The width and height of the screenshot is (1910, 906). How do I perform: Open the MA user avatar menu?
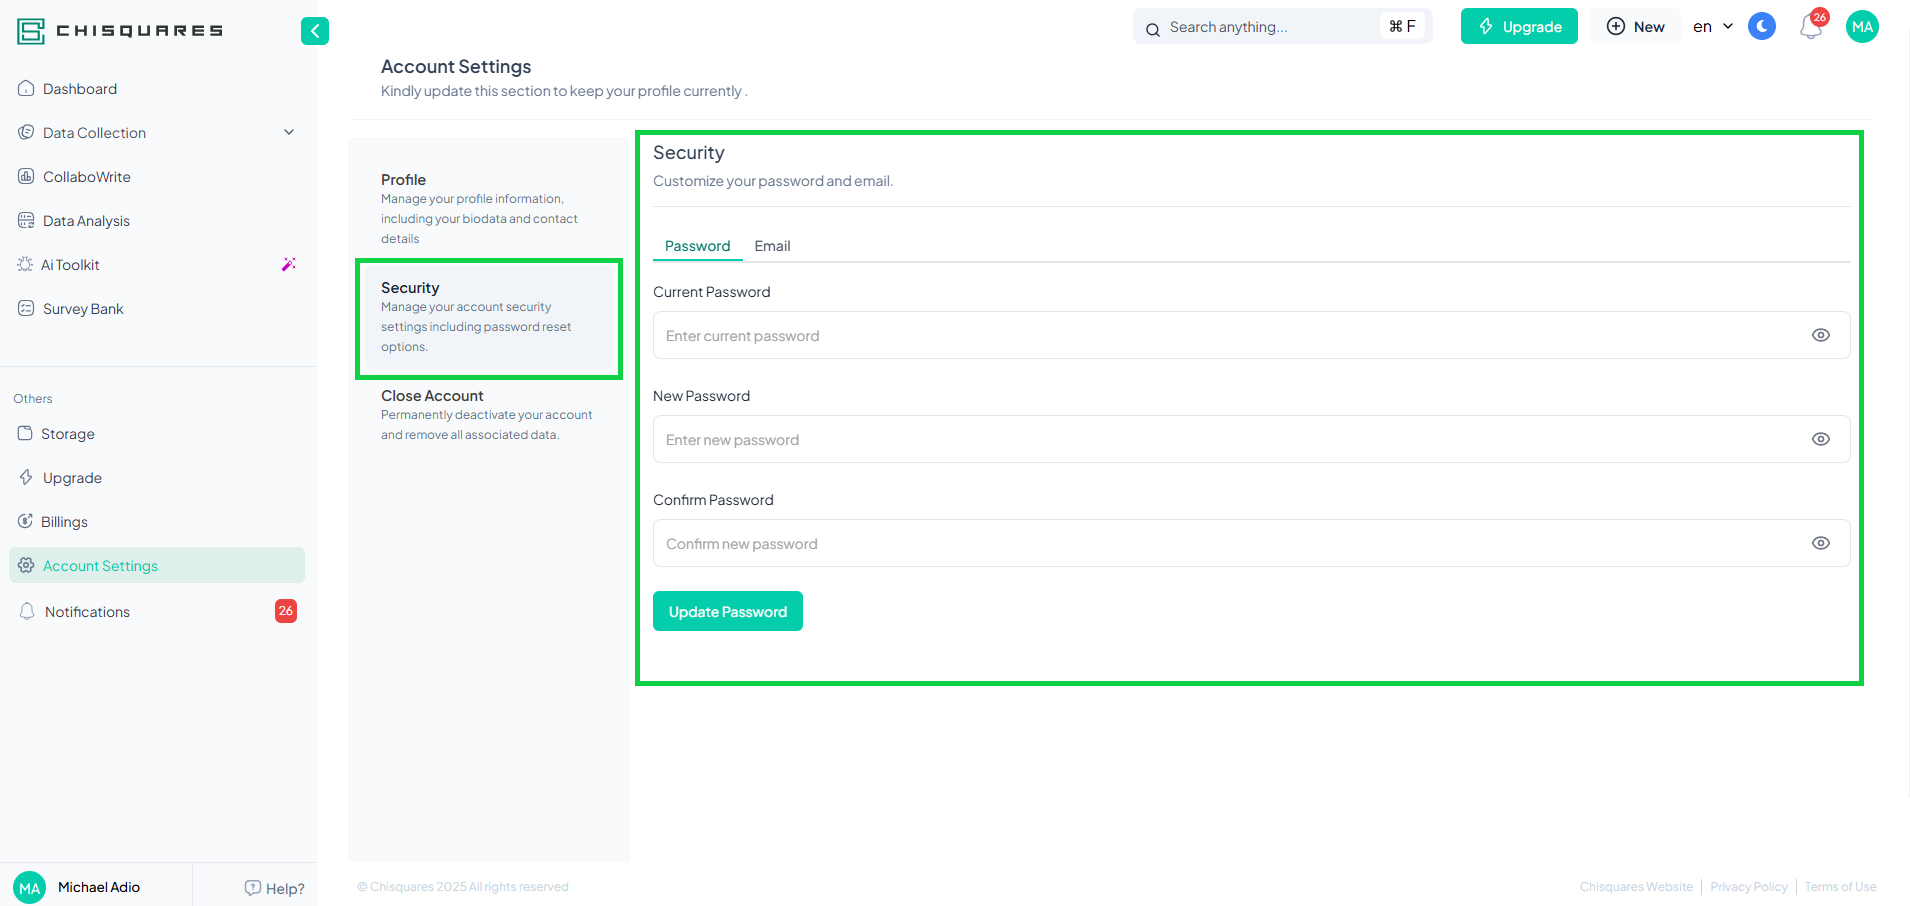[1862, 27]
